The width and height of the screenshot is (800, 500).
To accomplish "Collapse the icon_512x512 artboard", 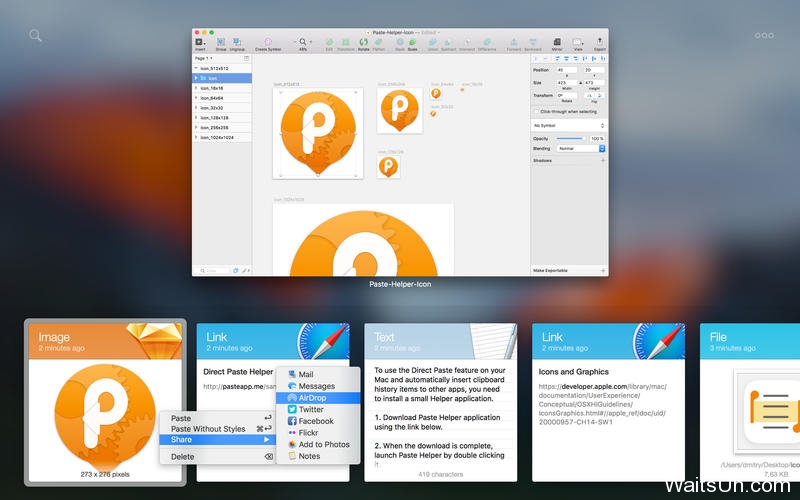I will 197,68.
